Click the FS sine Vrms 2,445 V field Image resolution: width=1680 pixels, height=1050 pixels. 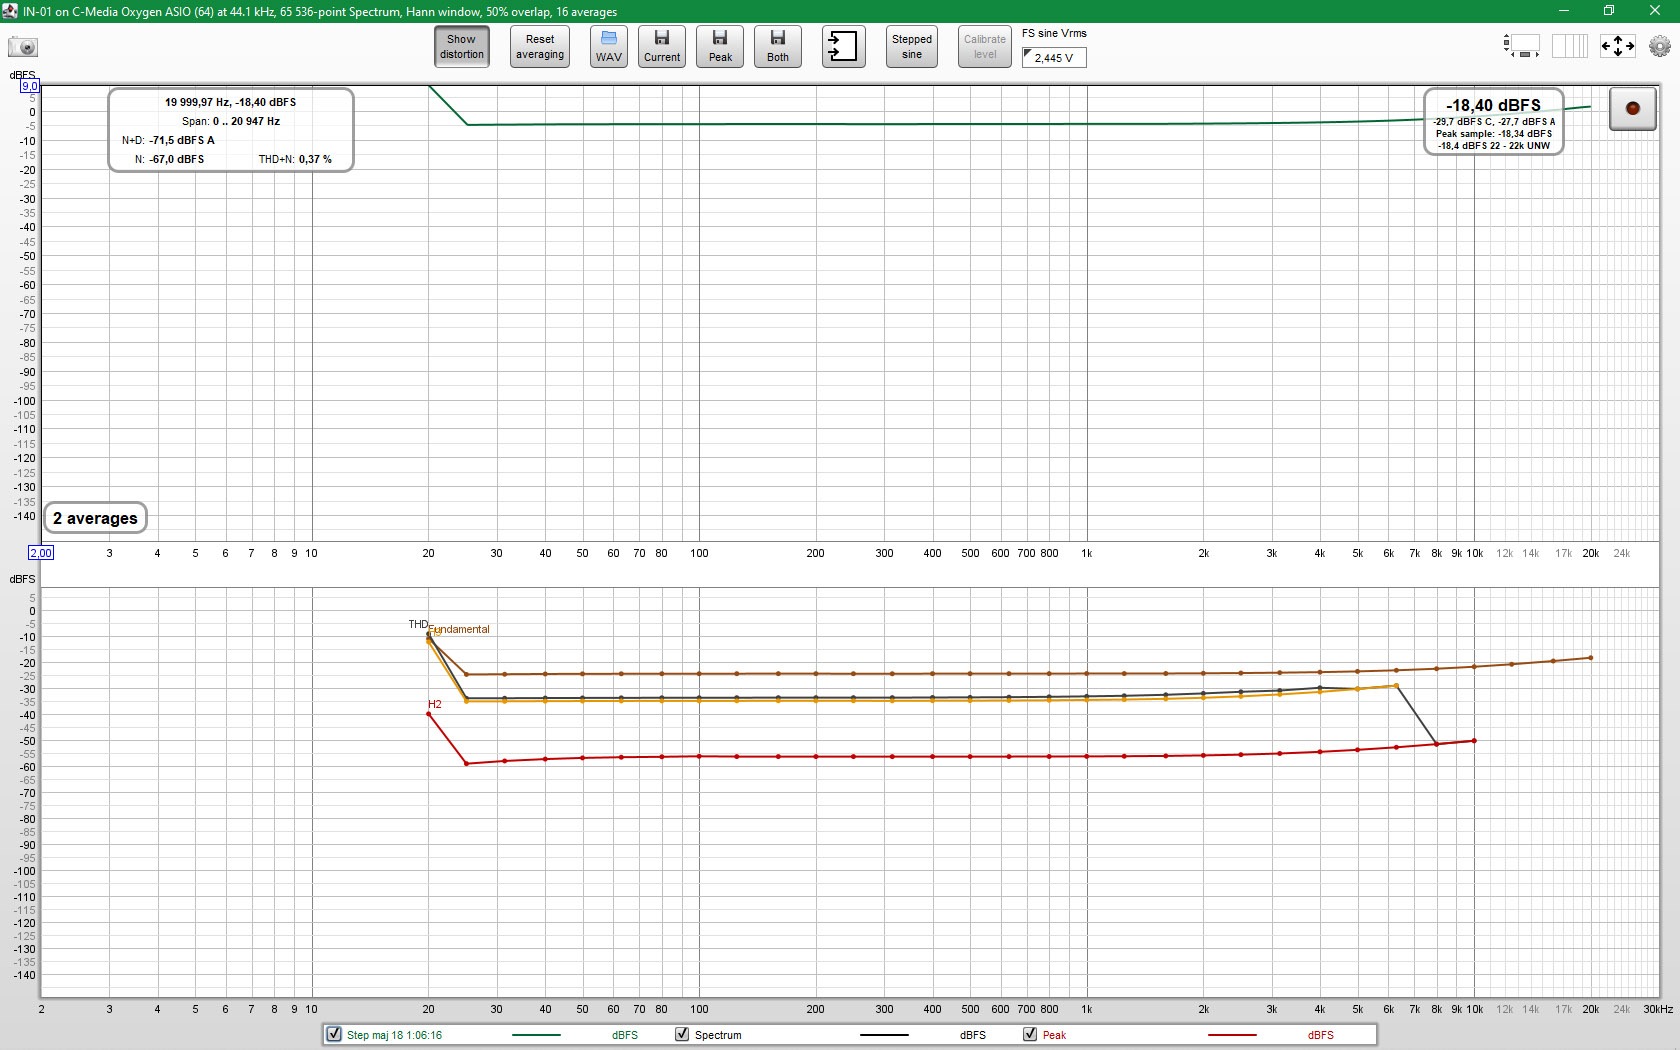(1054, 57)
